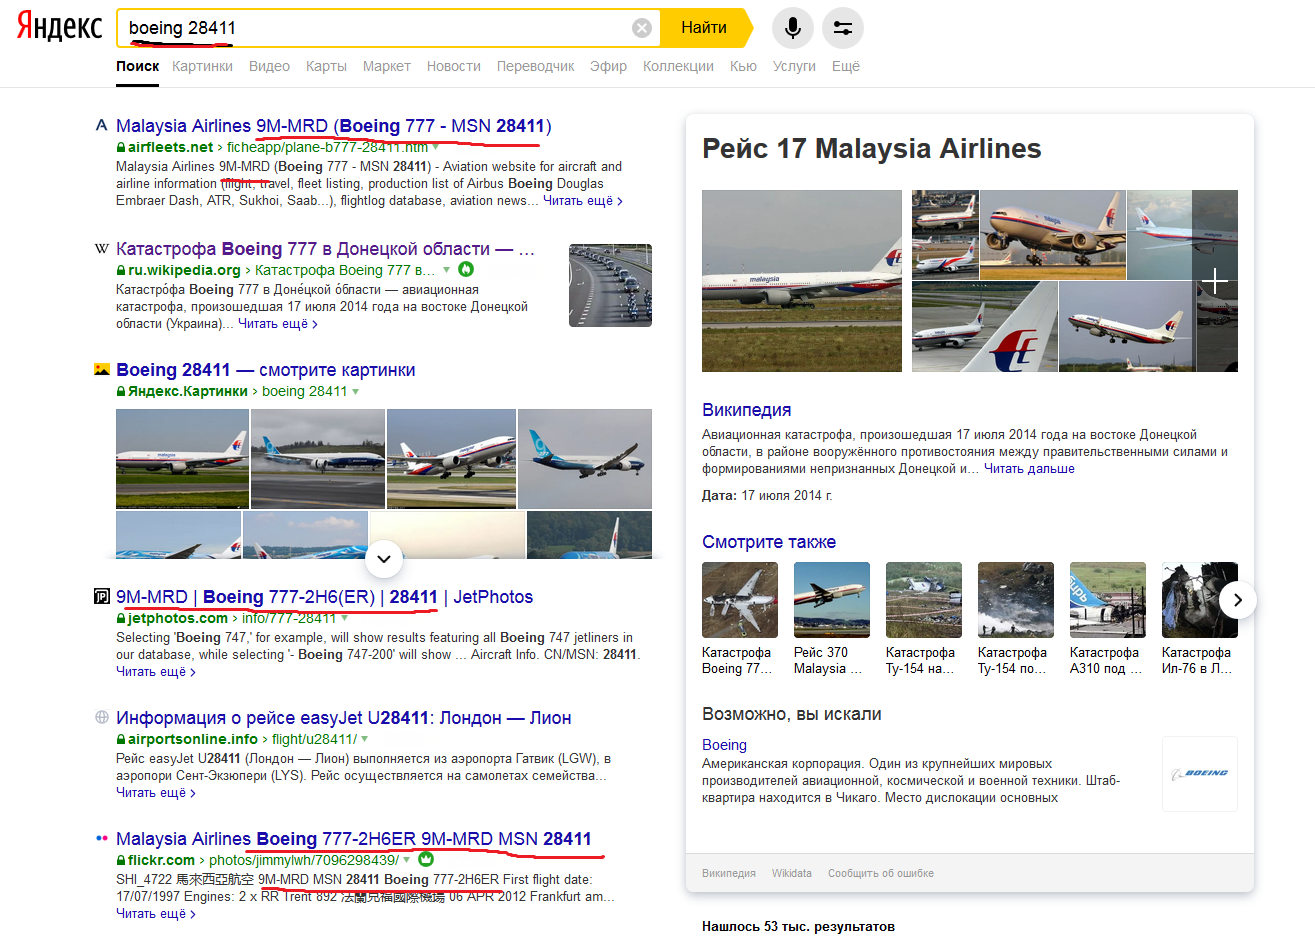
Task: Open dropdown arrow beside Яндекс.Картинки URL
Action: [355, 392]
